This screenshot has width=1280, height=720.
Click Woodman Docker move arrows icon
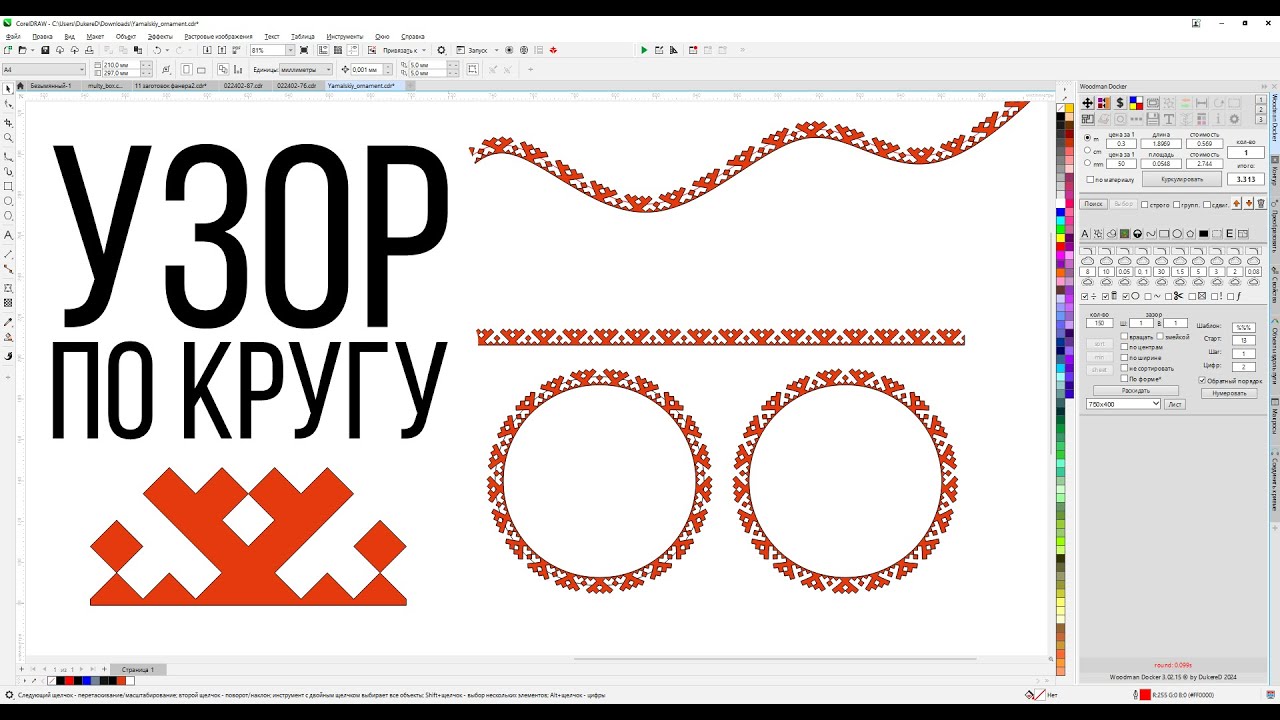1087,103
